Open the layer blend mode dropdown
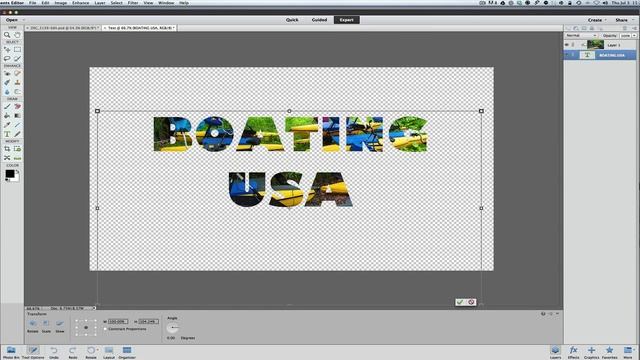The image size is (640, 360). [x=581, y=36]
